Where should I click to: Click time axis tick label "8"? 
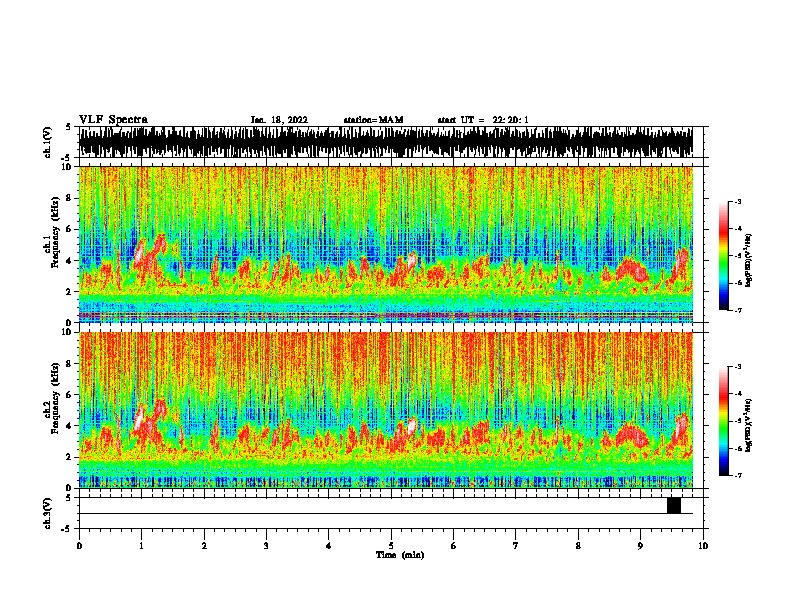(578, 546)
